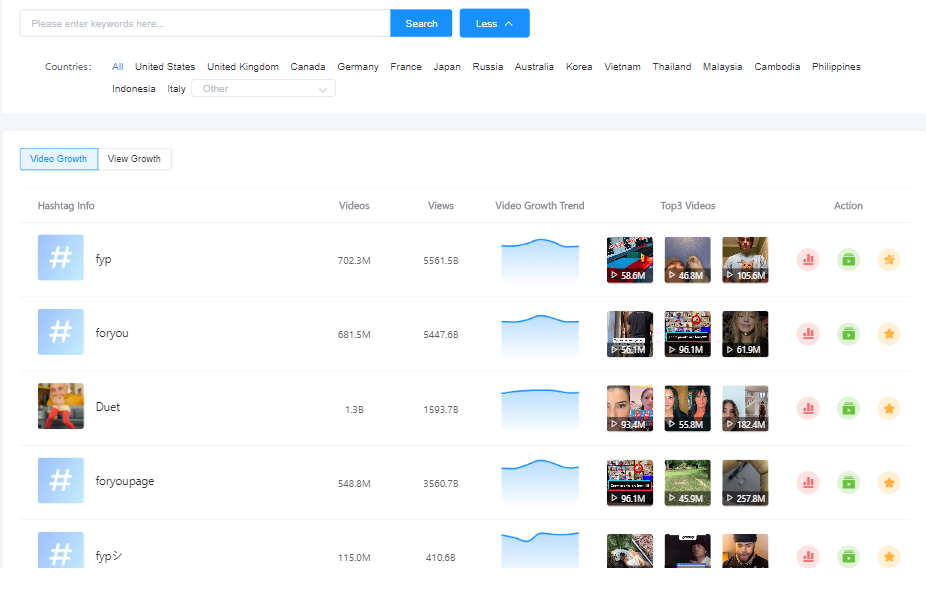Toggle the favorite star for the Duet hashtag
This screenshot has height=597, width=926.
889,408
